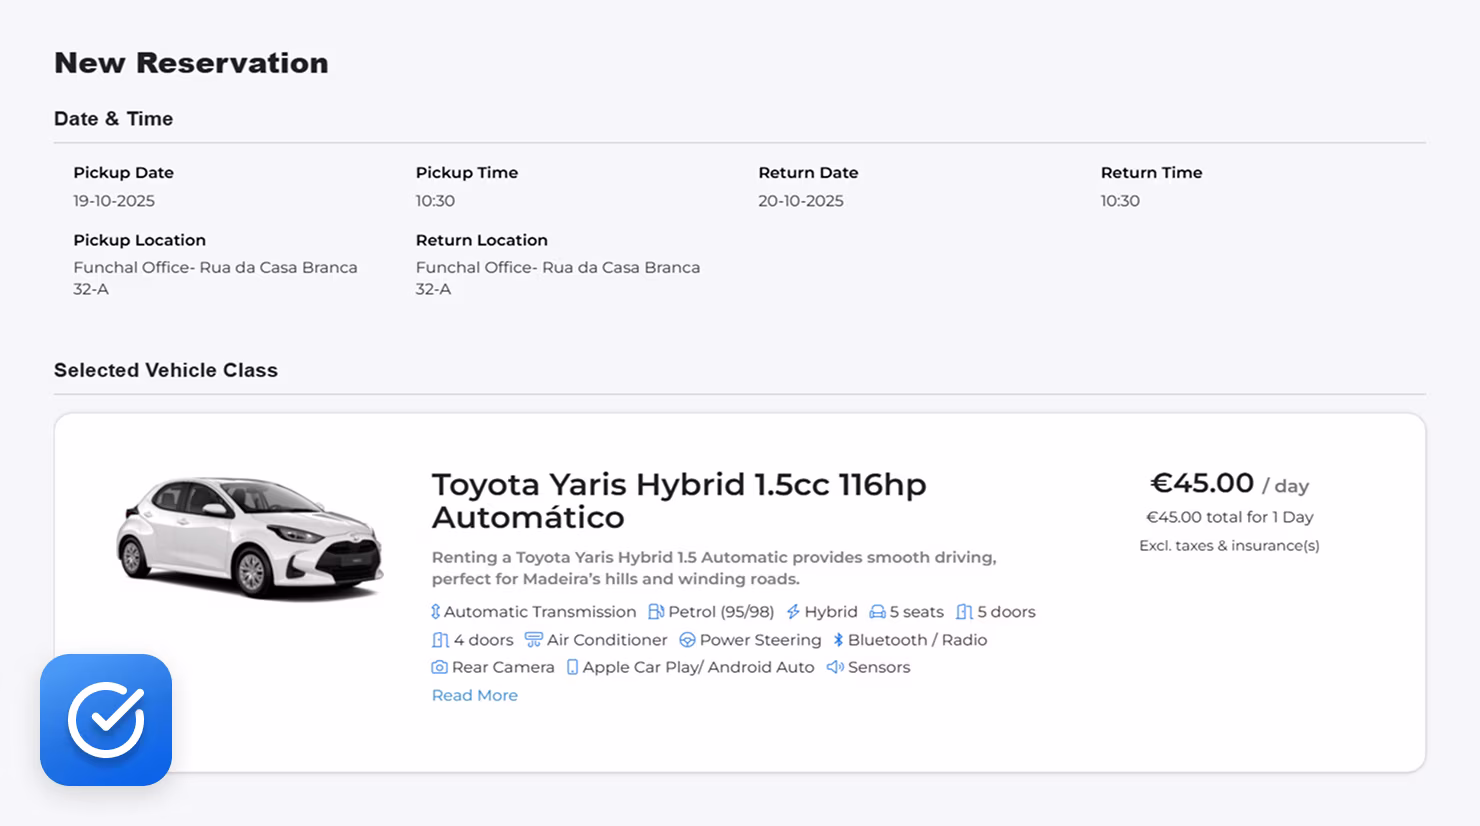Open the Read More link
1480x826 pixels.
pos(474,695)
